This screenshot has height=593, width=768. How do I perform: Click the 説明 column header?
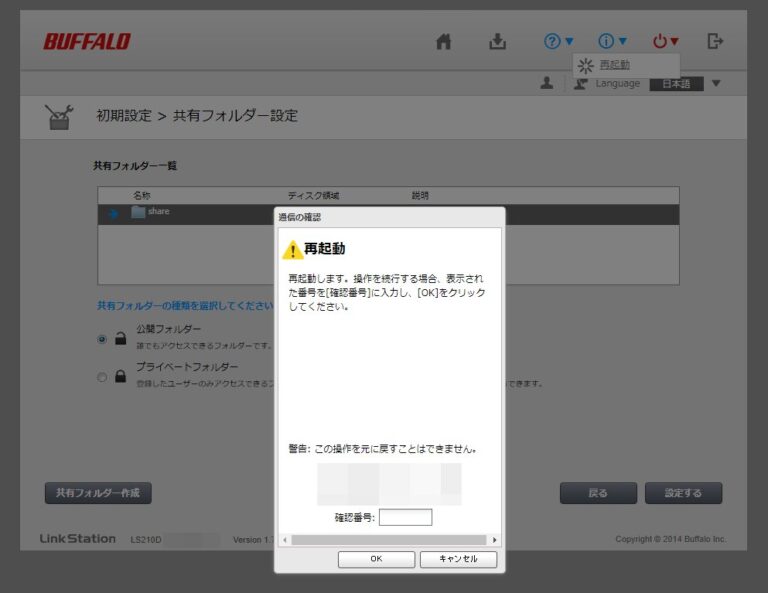tap(420, 195)
